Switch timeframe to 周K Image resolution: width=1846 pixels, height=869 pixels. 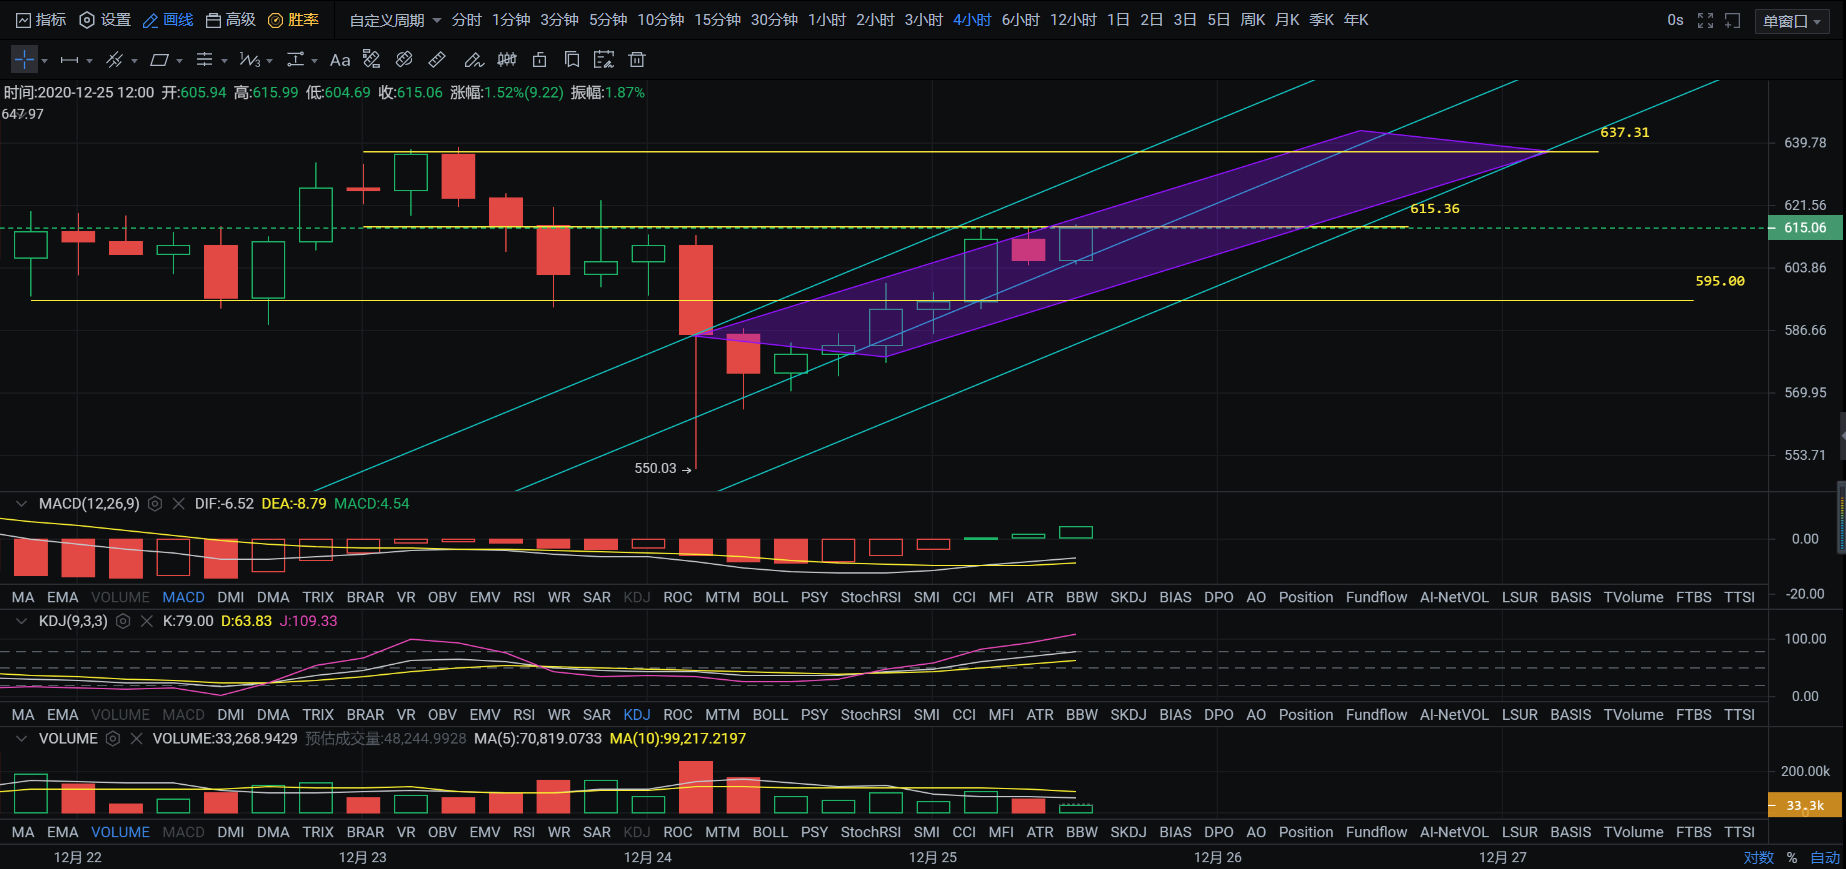point(1252,20)
